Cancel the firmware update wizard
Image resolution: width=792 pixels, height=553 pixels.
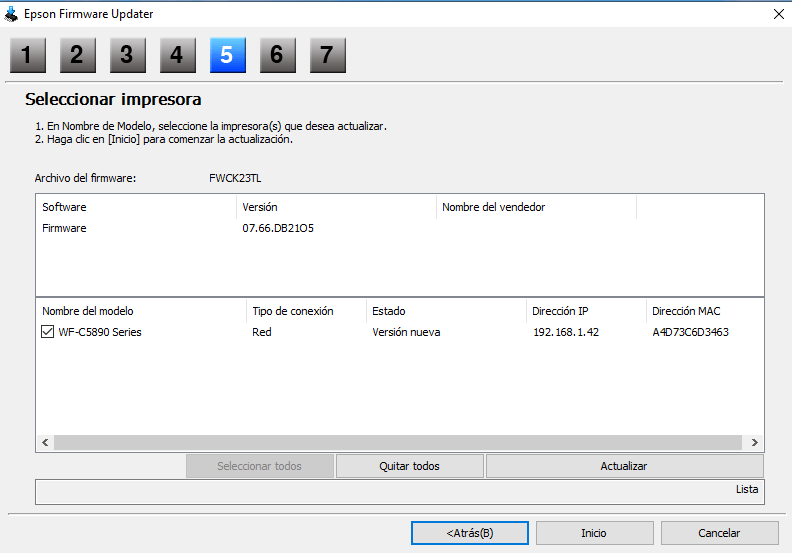(x=719, y=533)
